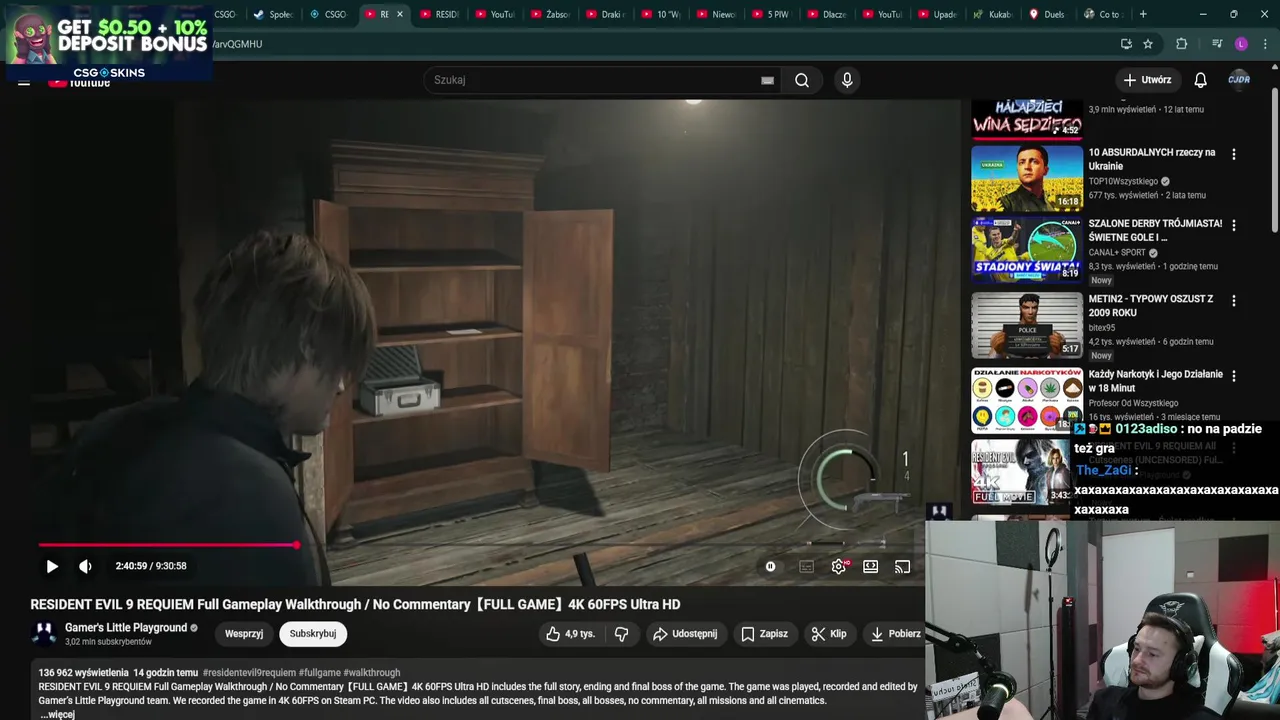Open the video player settings gear
This screenshot has width=1280, height=720.
tap(839, 566)
